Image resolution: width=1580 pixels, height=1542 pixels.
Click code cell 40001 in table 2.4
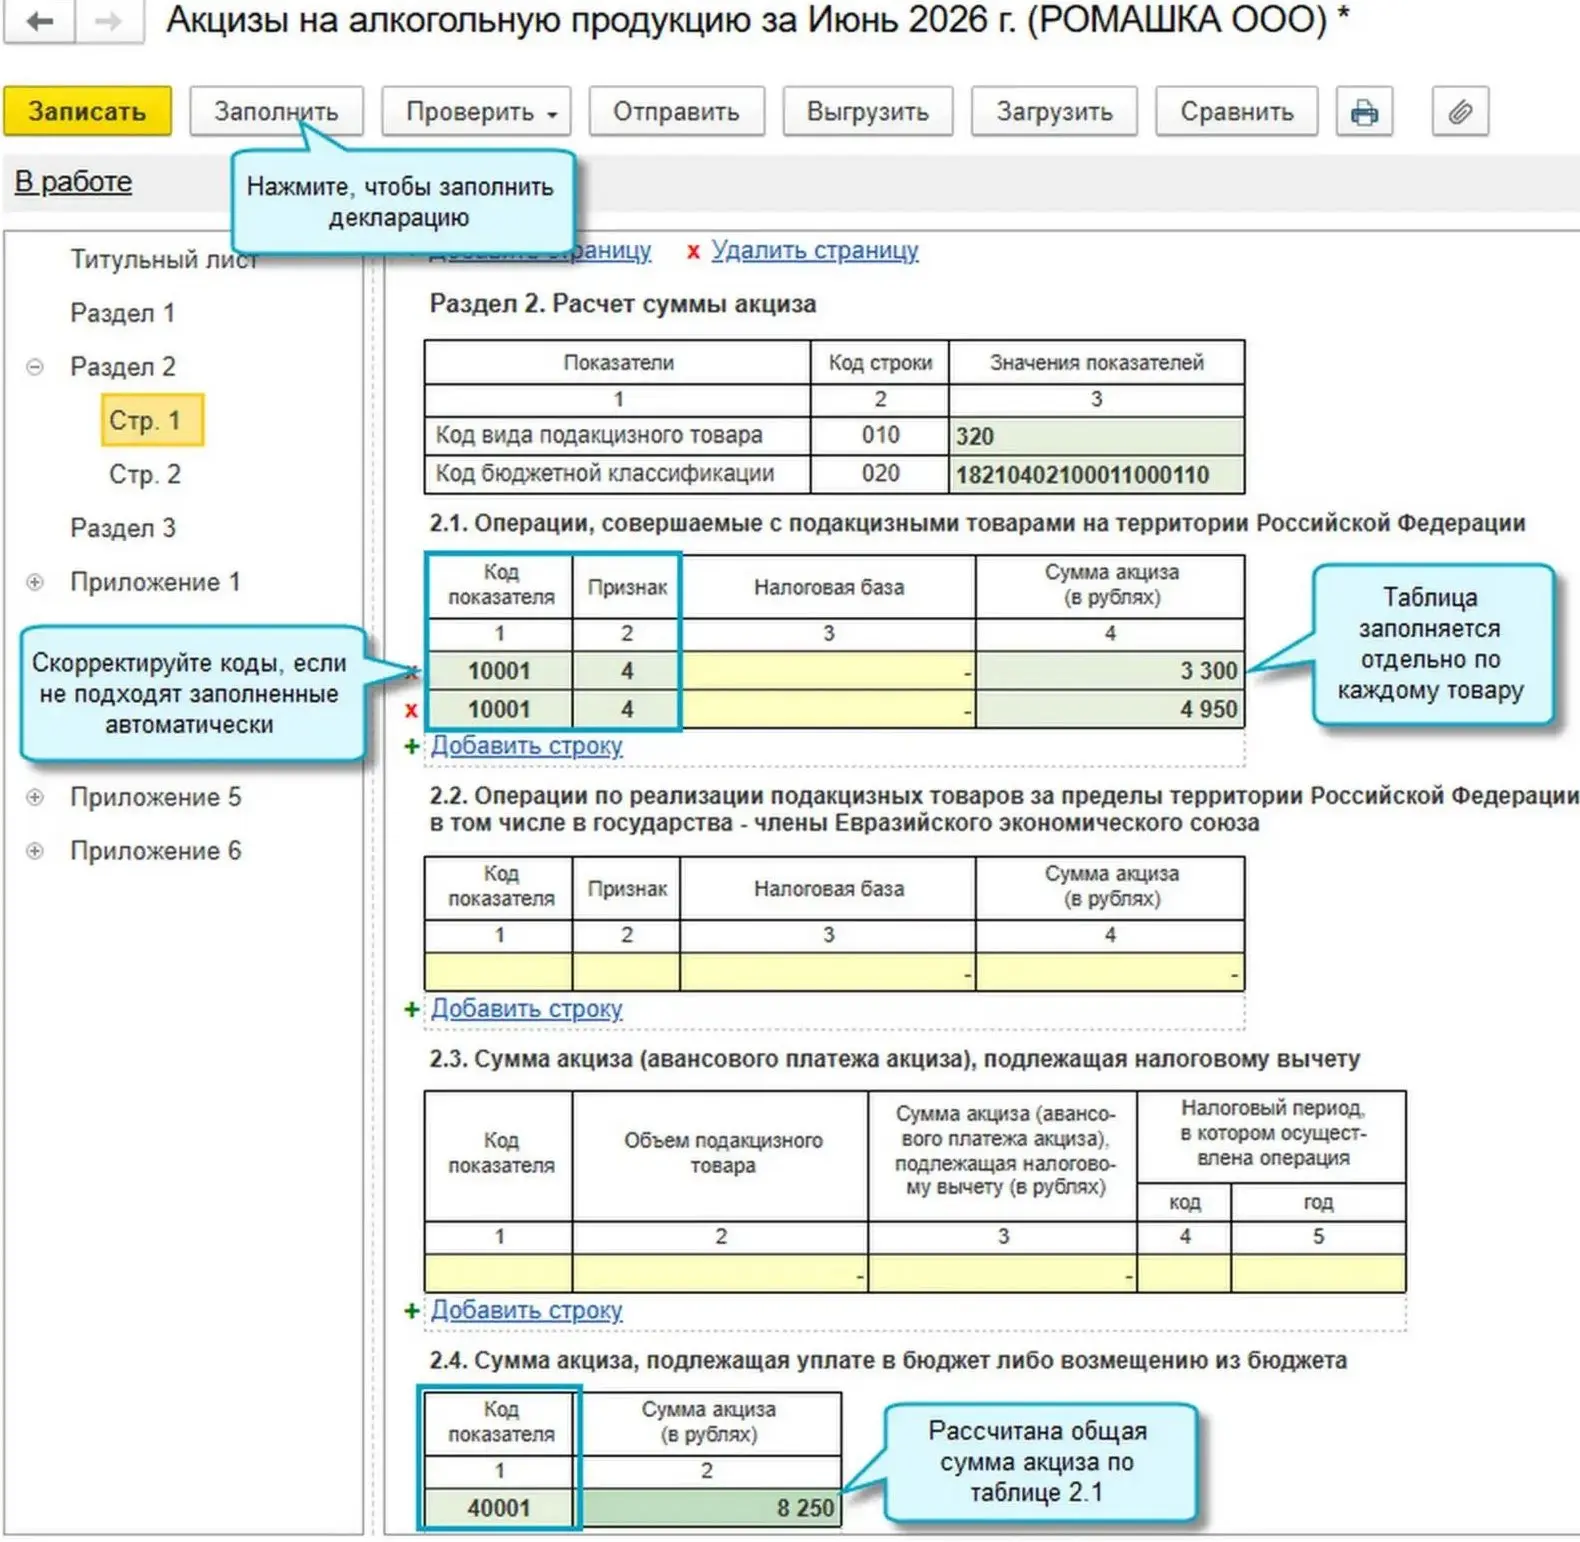coord(499,1508)
